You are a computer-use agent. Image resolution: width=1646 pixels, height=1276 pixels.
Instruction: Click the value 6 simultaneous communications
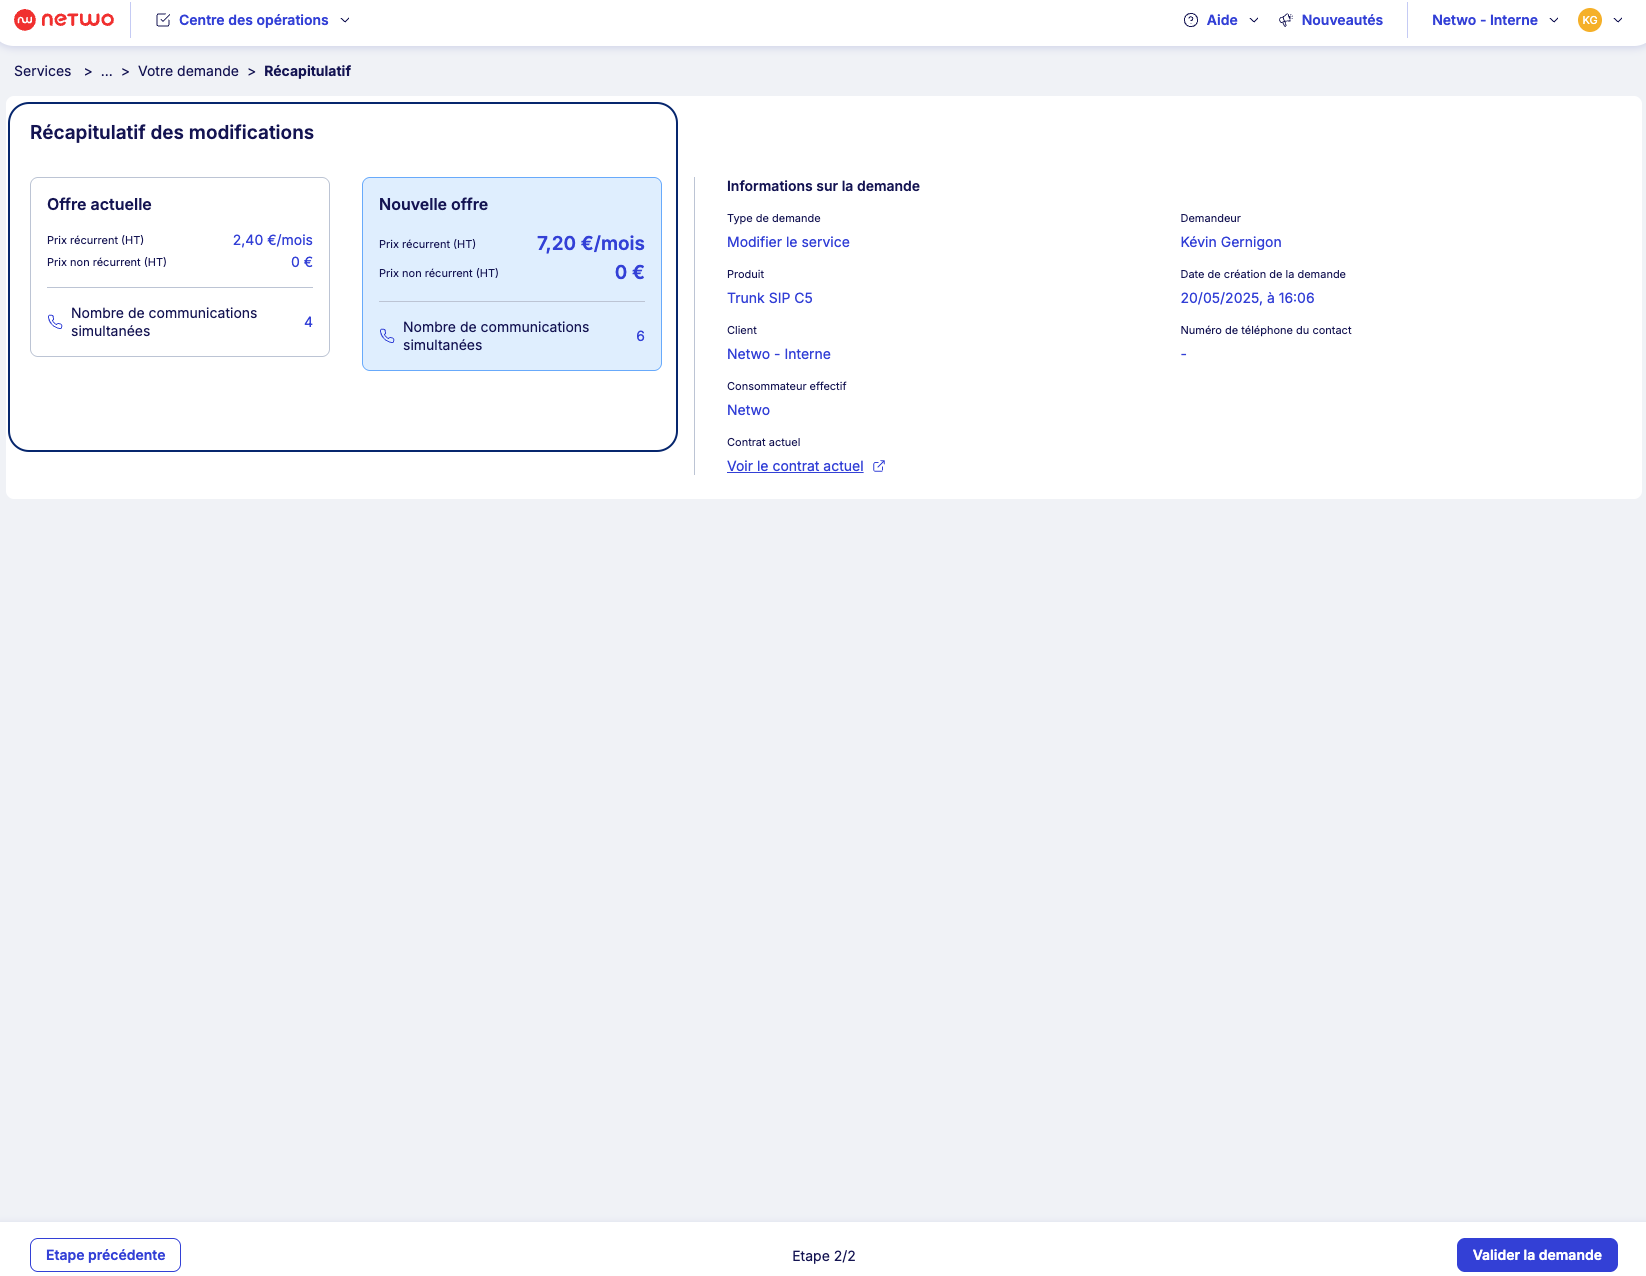click(640, 336)
